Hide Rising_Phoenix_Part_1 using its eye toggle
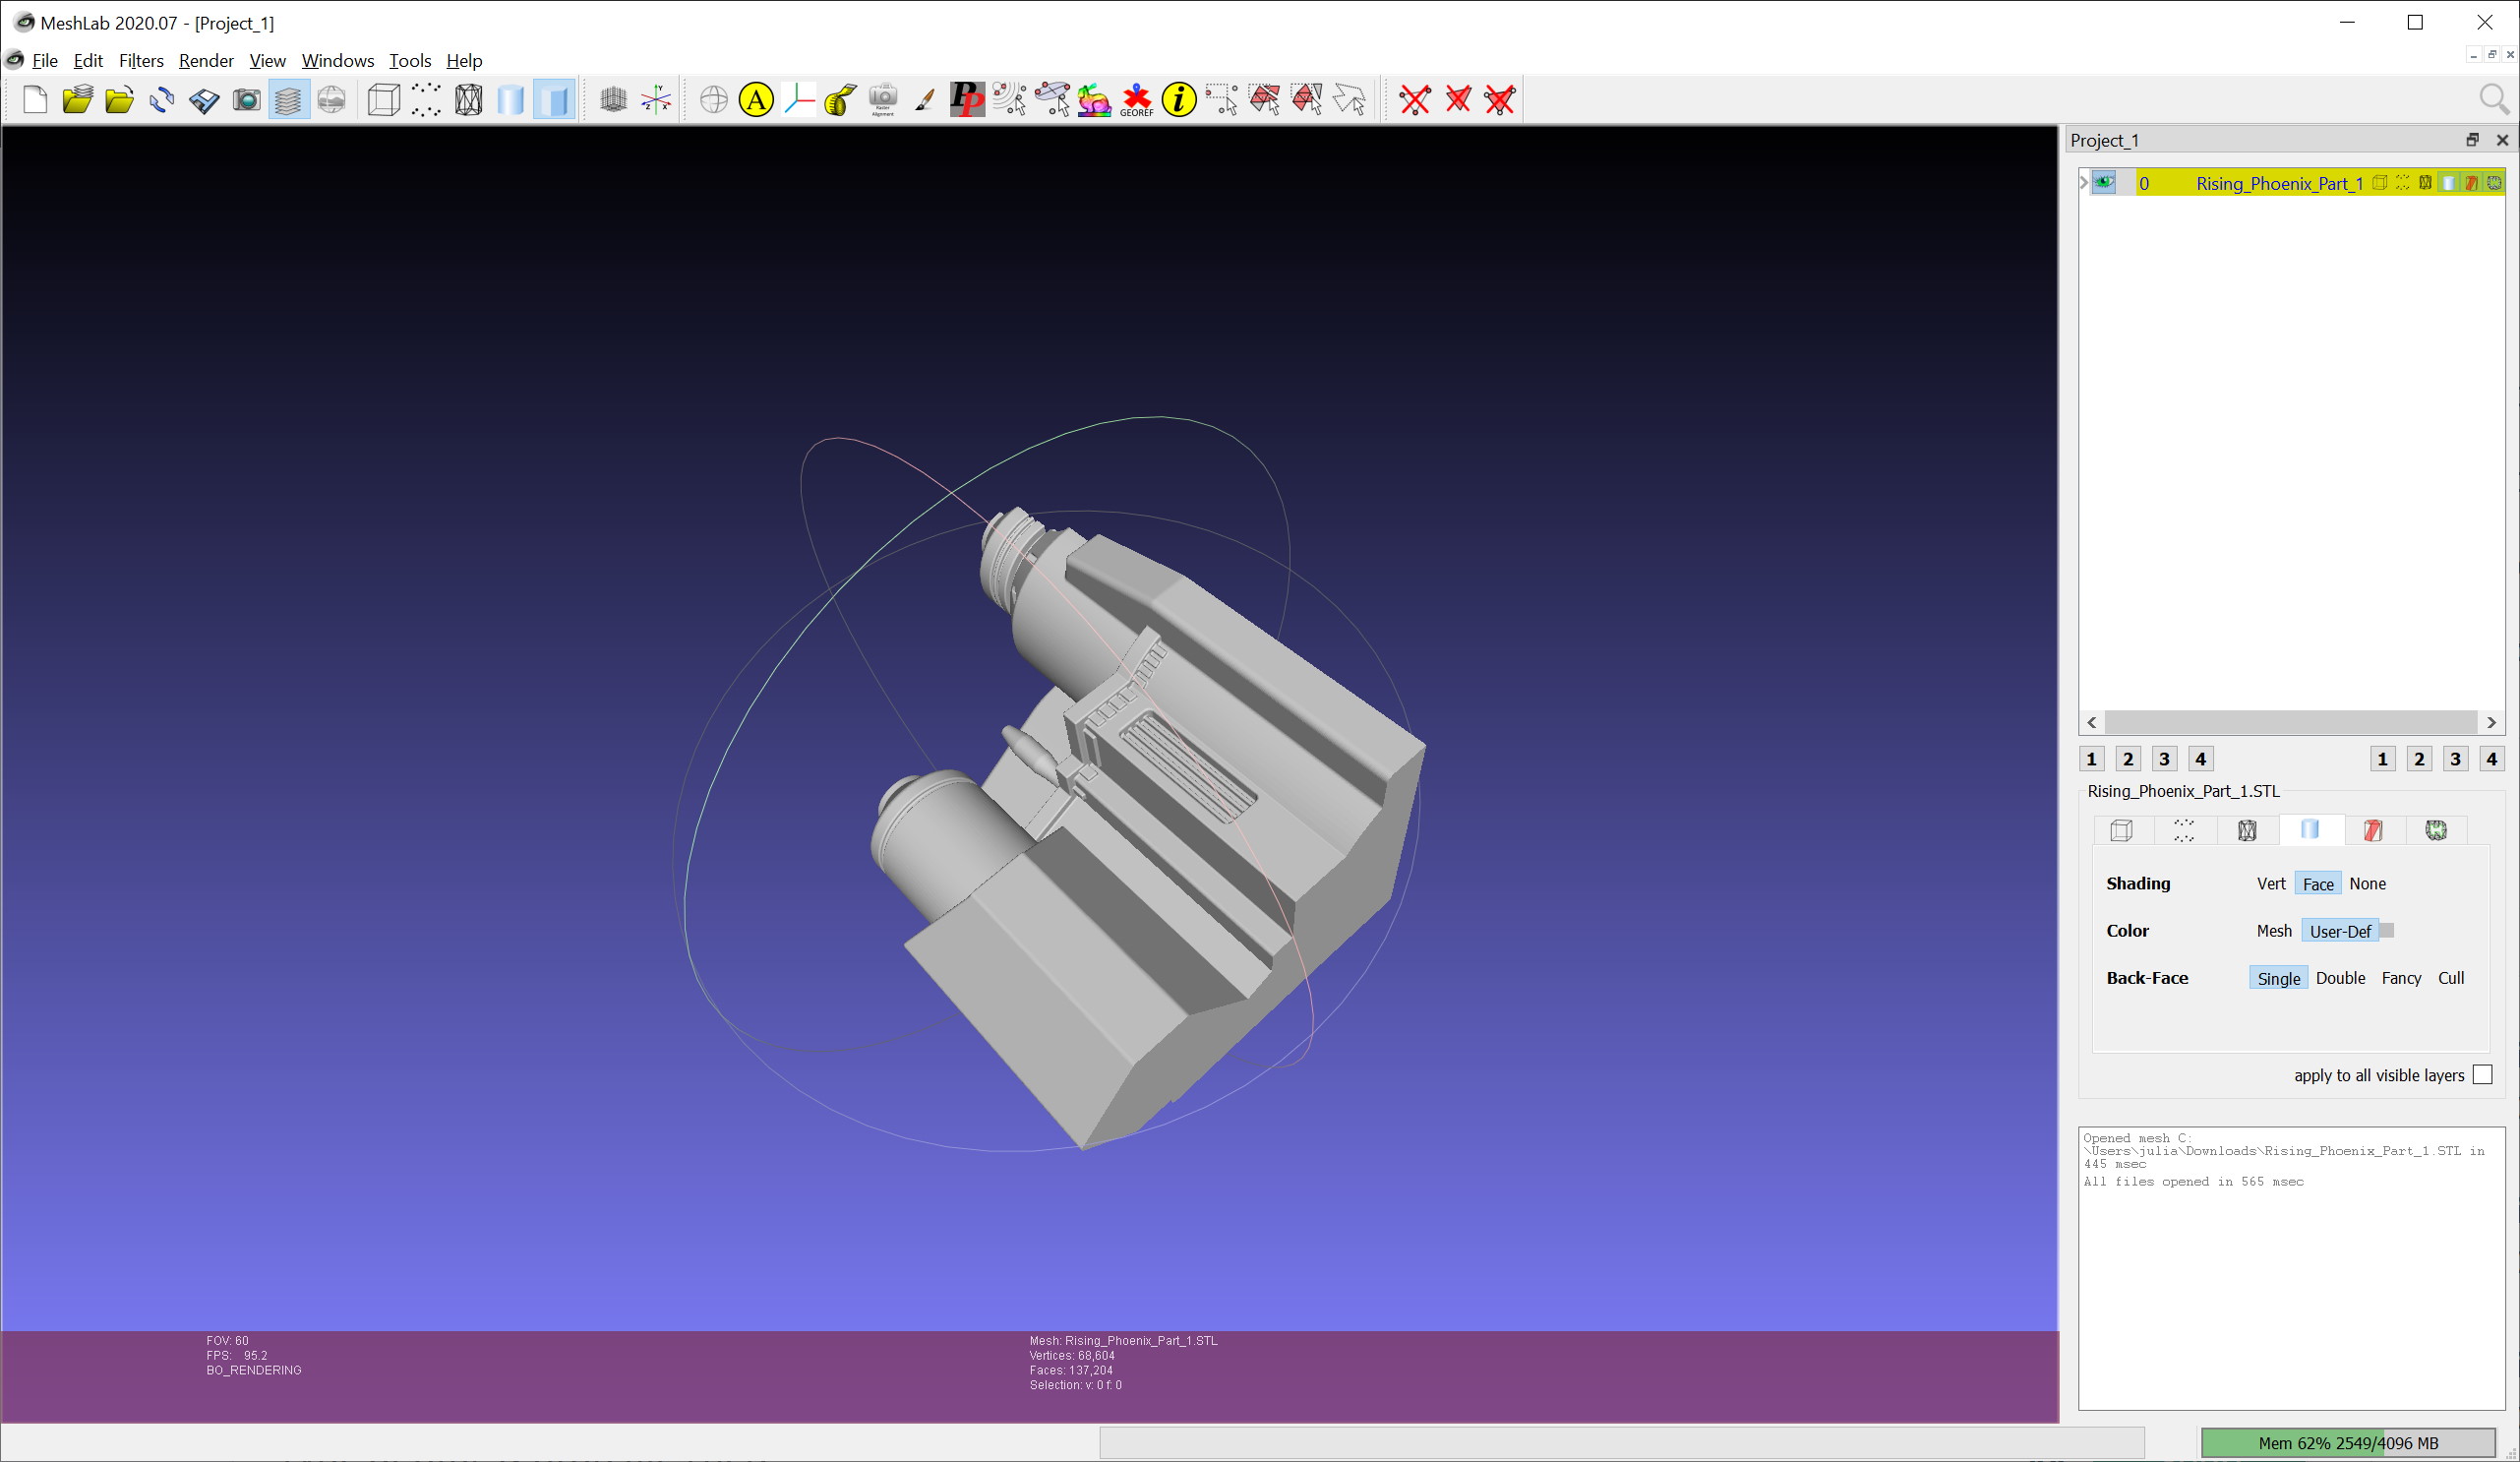The width and height of the screenshot is (2520, 1462). 2105,183
